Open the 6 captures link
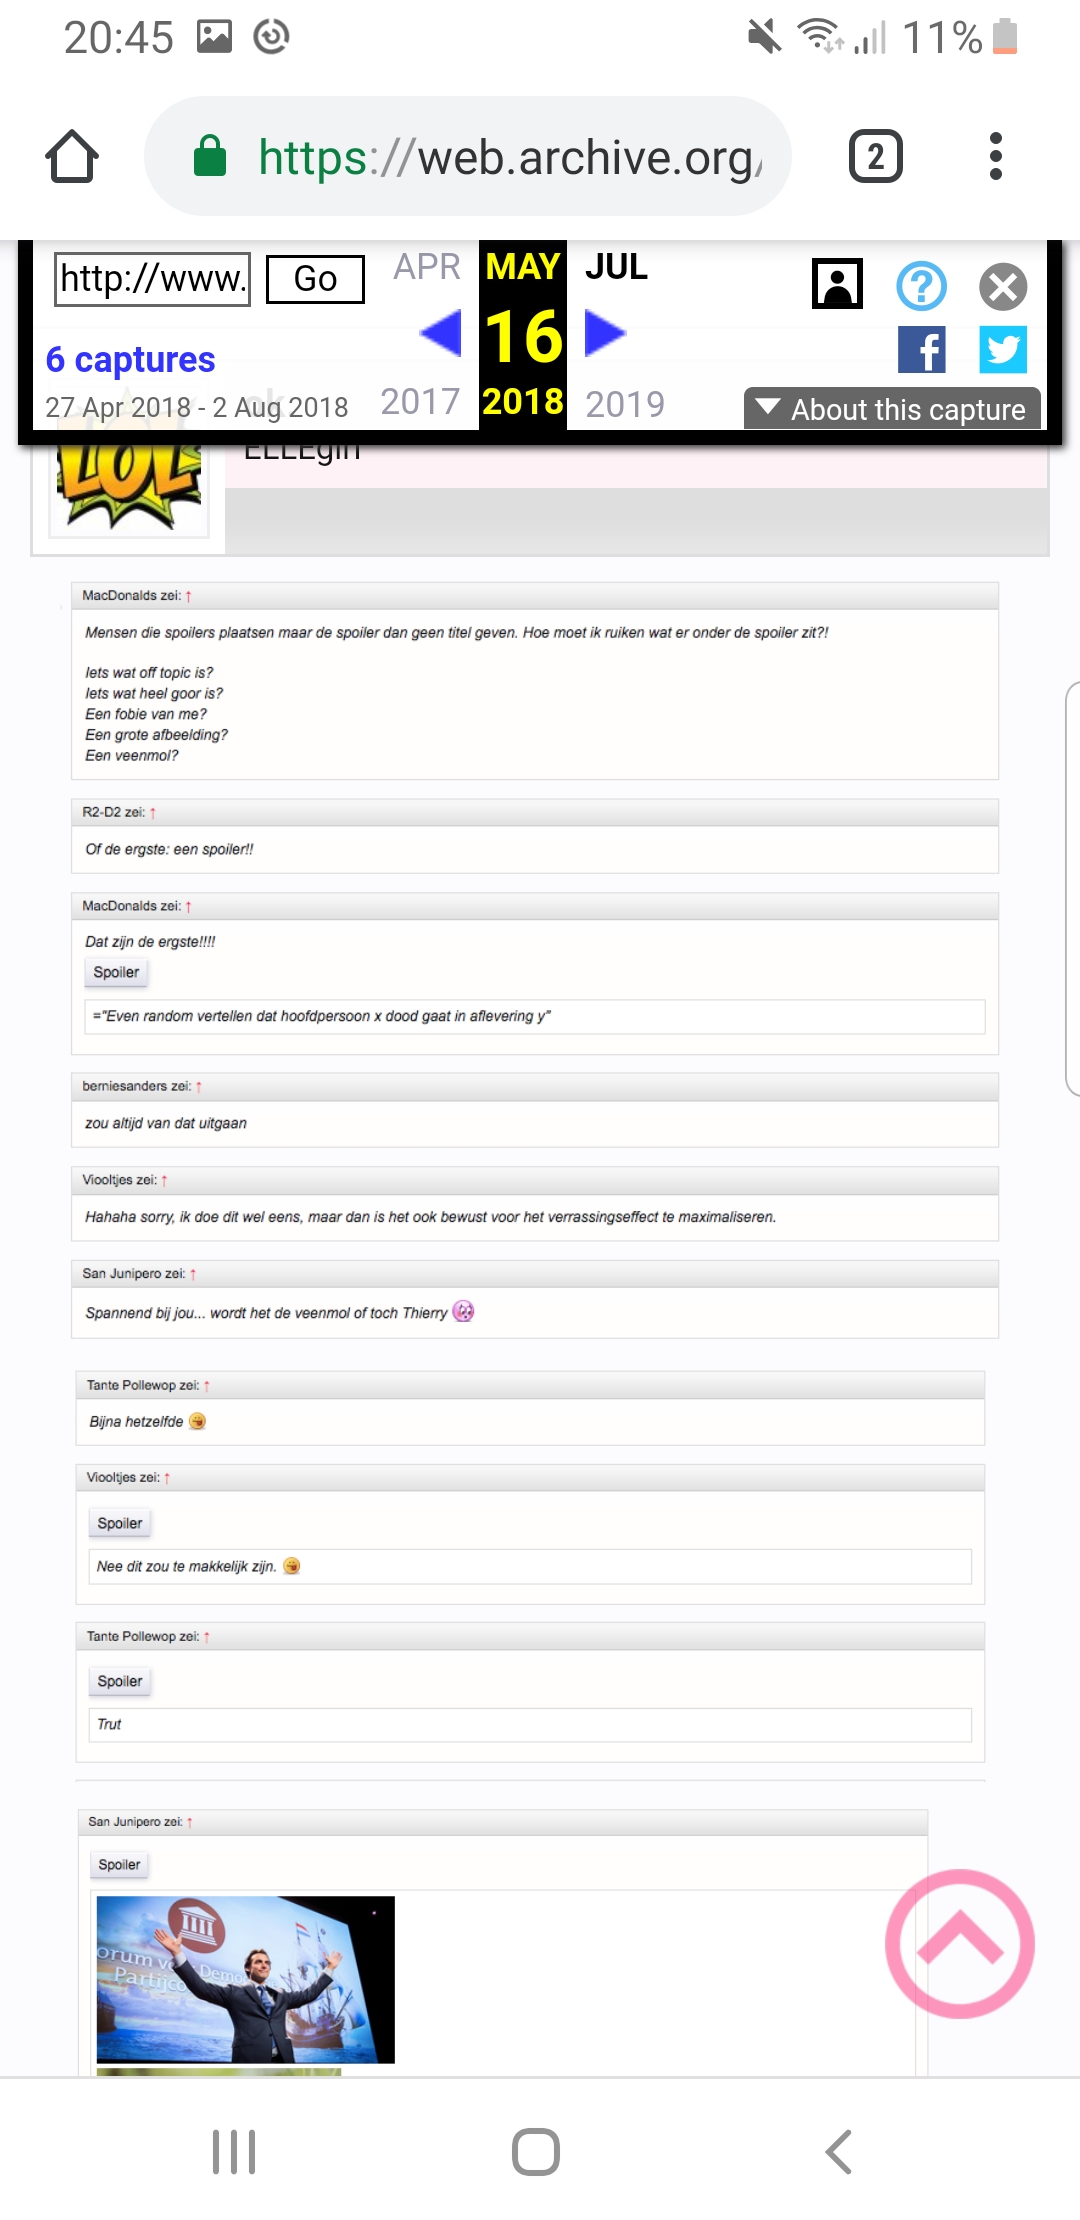The image size is (1080, 2220). pyautogui.click(x=130, y=359)
